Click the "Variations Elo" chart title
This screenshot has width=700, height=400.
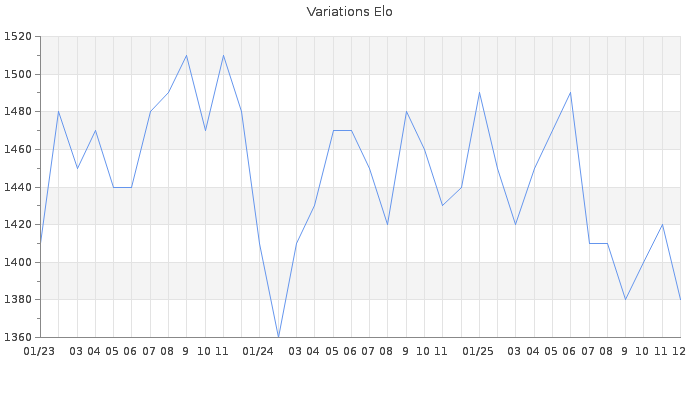point(349,12)
